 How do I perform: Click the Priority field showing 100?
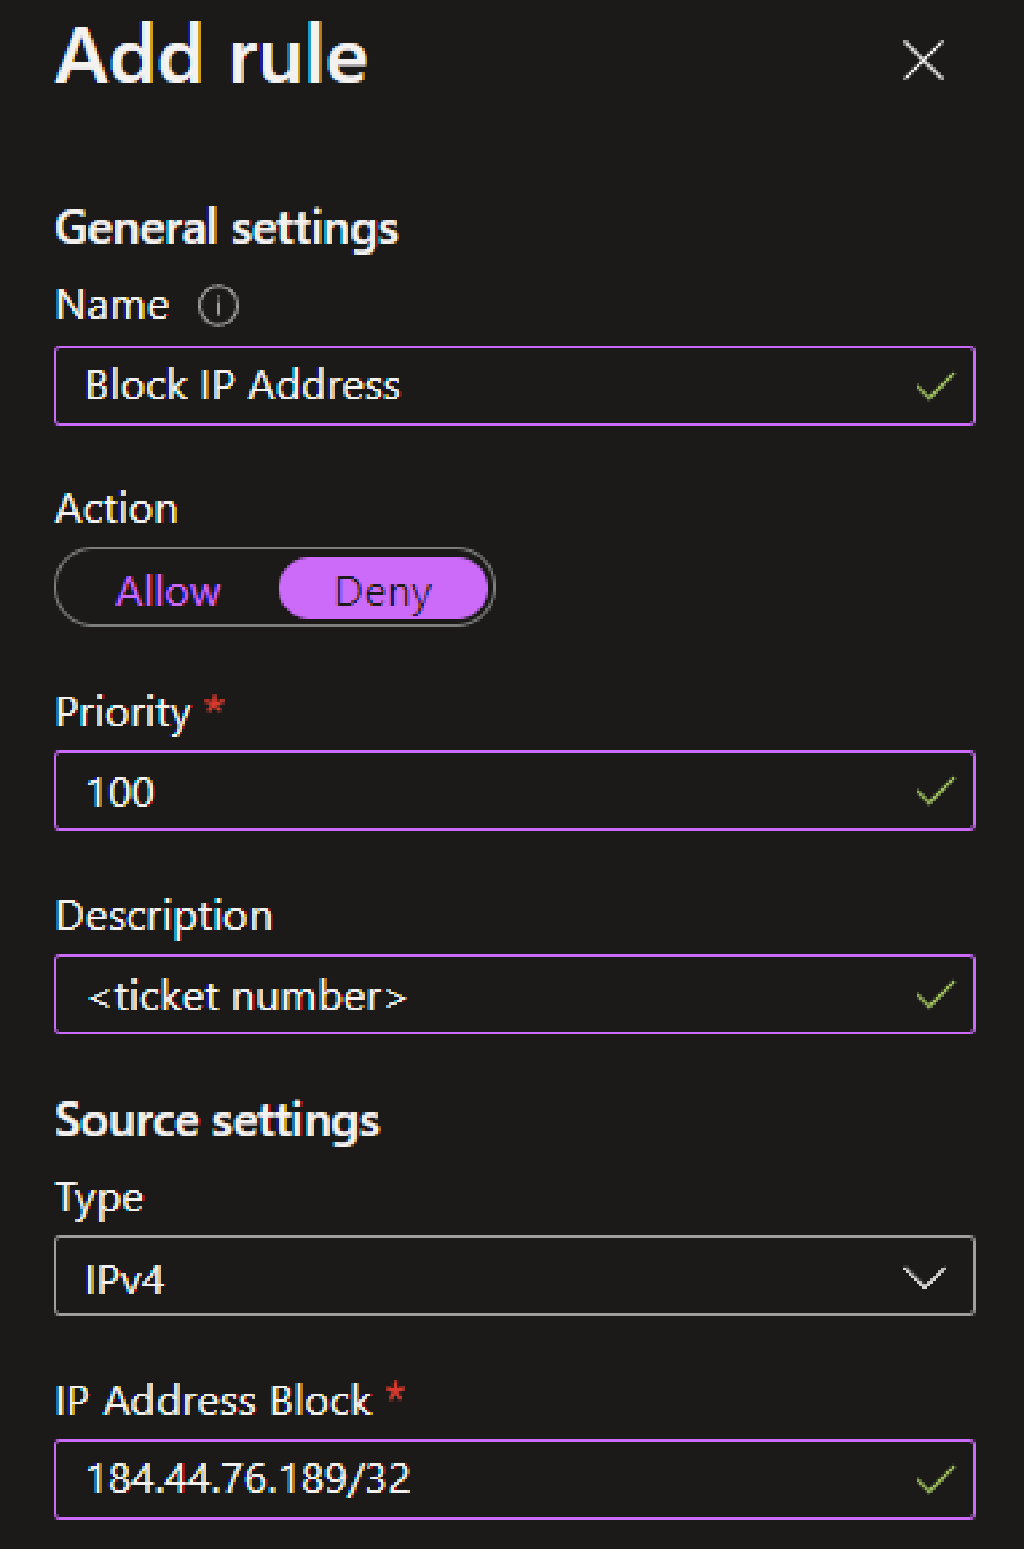514,790
